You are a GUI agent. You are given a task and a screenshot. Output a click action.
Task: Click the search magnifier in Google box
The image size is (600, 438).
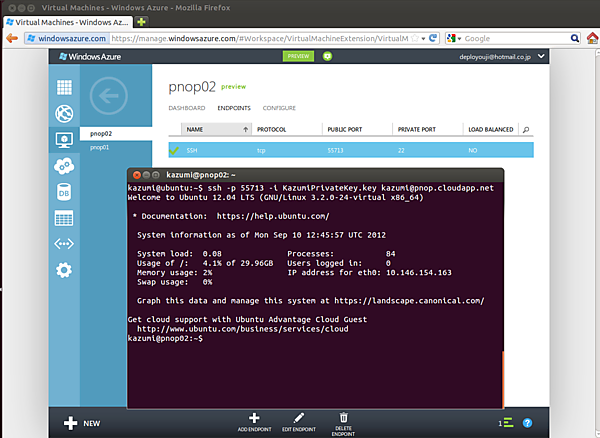click(575, 38)
